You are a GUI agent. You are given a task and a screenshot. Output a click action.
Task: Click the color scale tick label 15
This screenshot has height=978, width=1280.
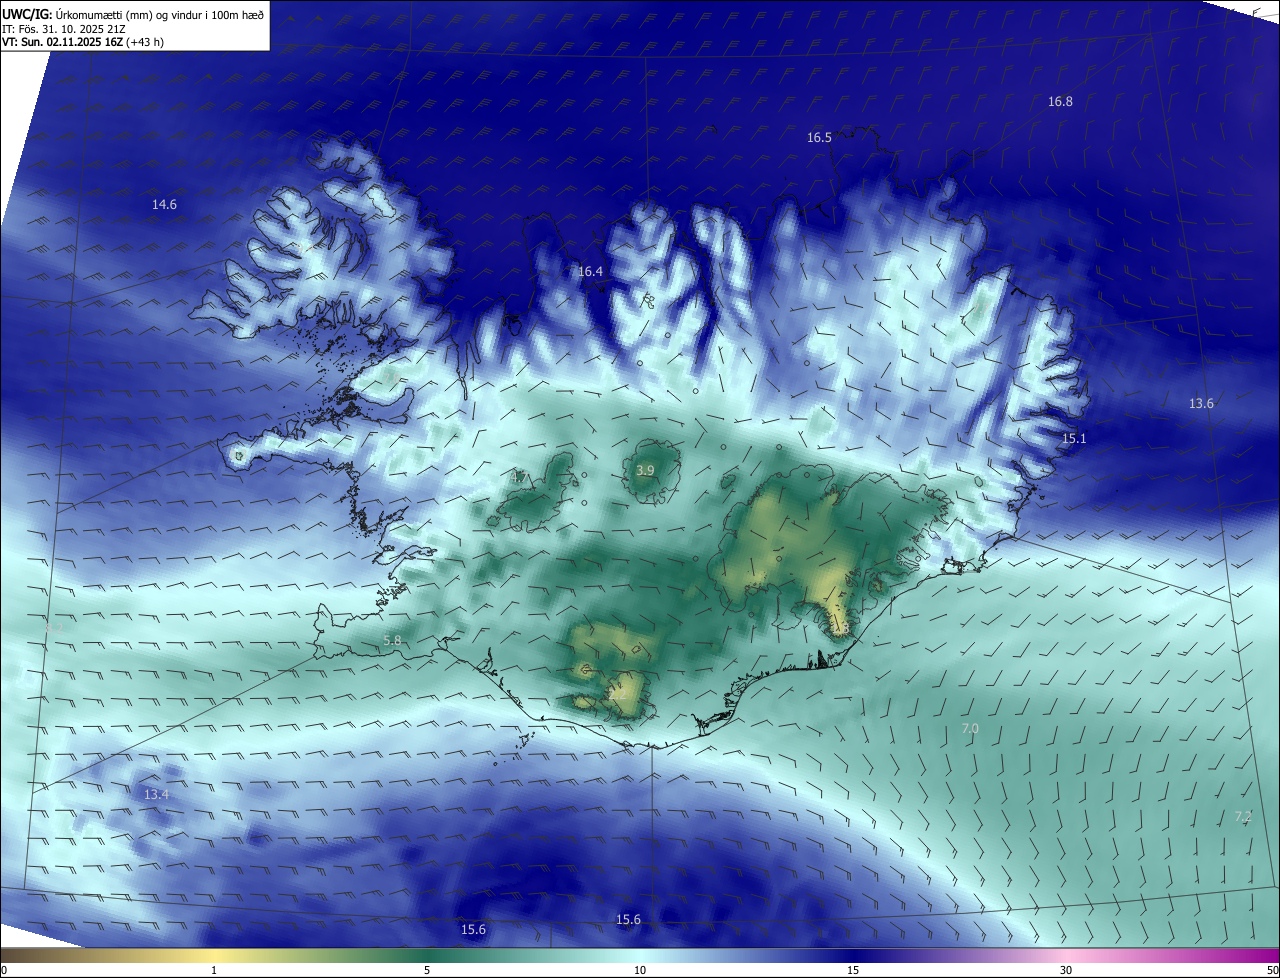pos(853,970)
